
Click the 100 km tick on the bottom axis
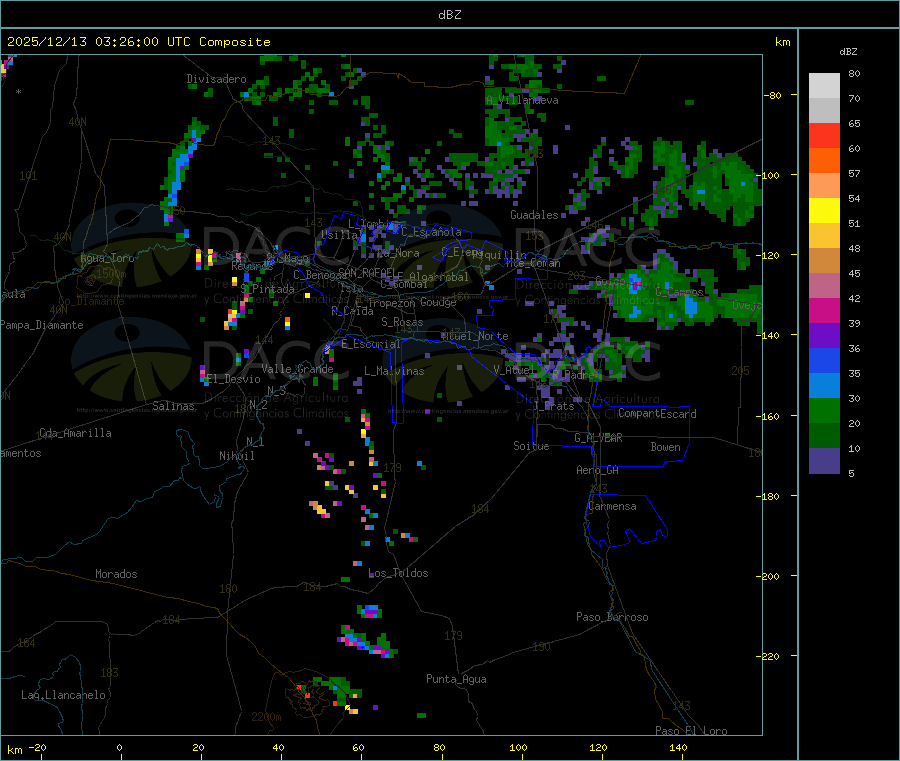(518, 747)
